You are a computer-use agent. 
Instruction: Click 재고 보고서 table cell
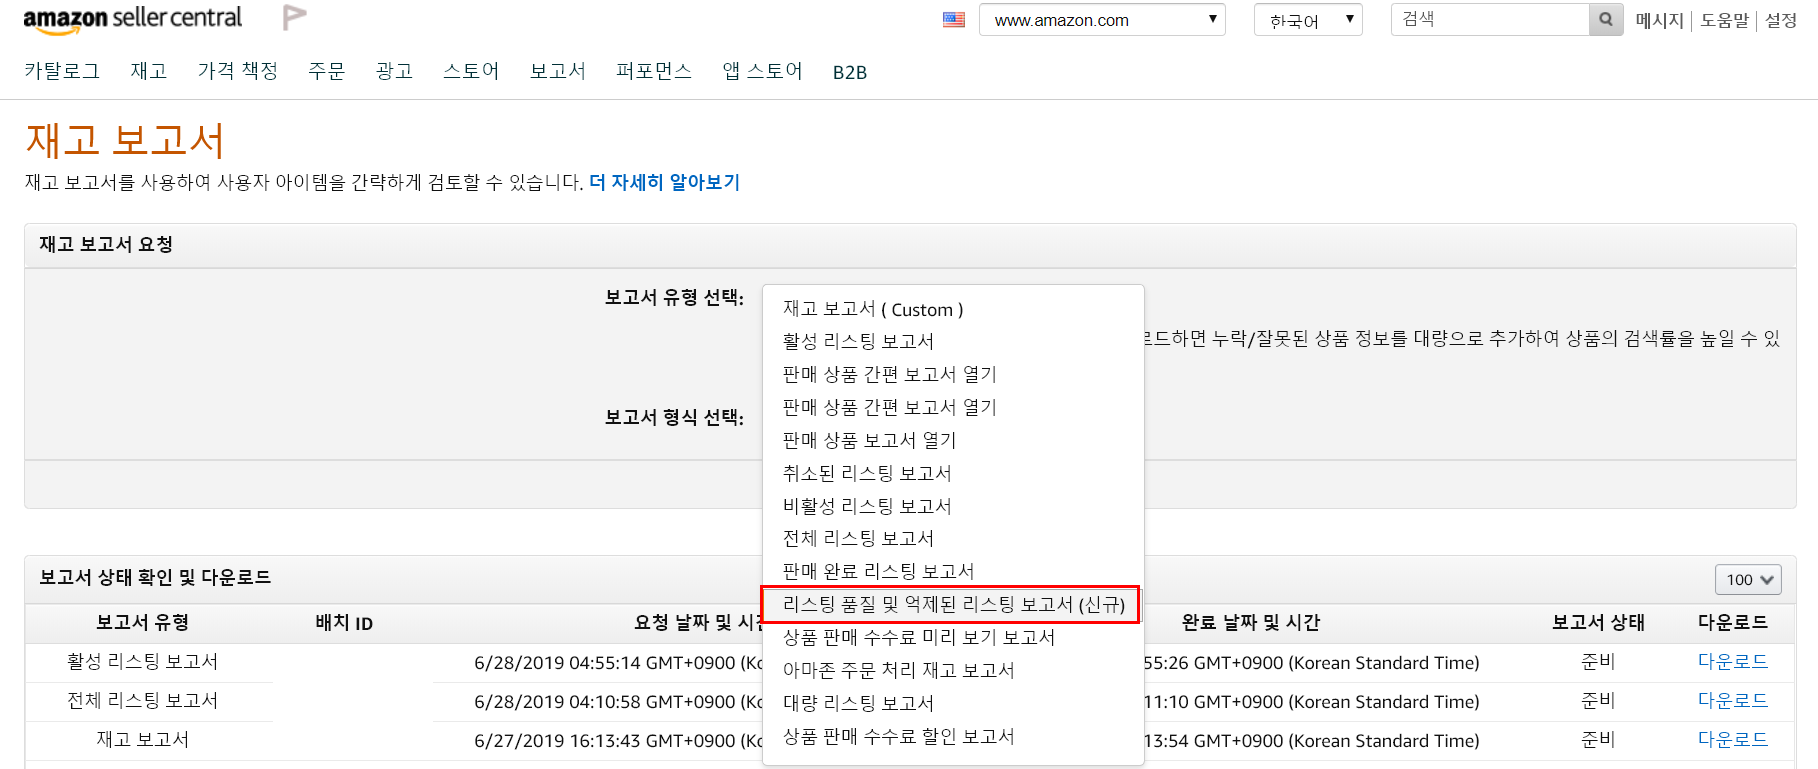point(142,740)
